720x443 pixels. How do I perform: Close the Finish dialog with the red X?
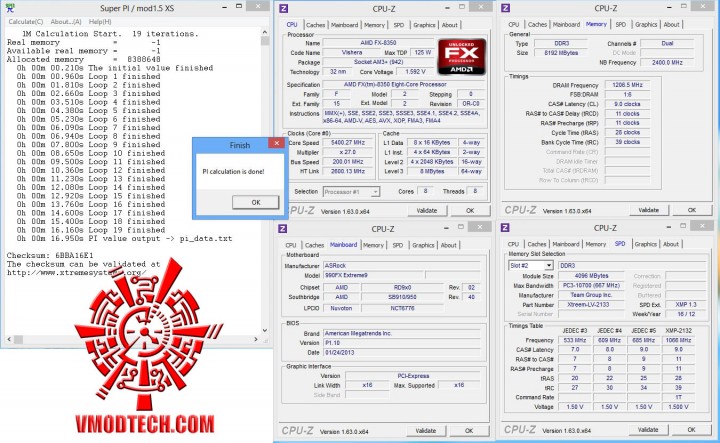click(x=276, y=143)
